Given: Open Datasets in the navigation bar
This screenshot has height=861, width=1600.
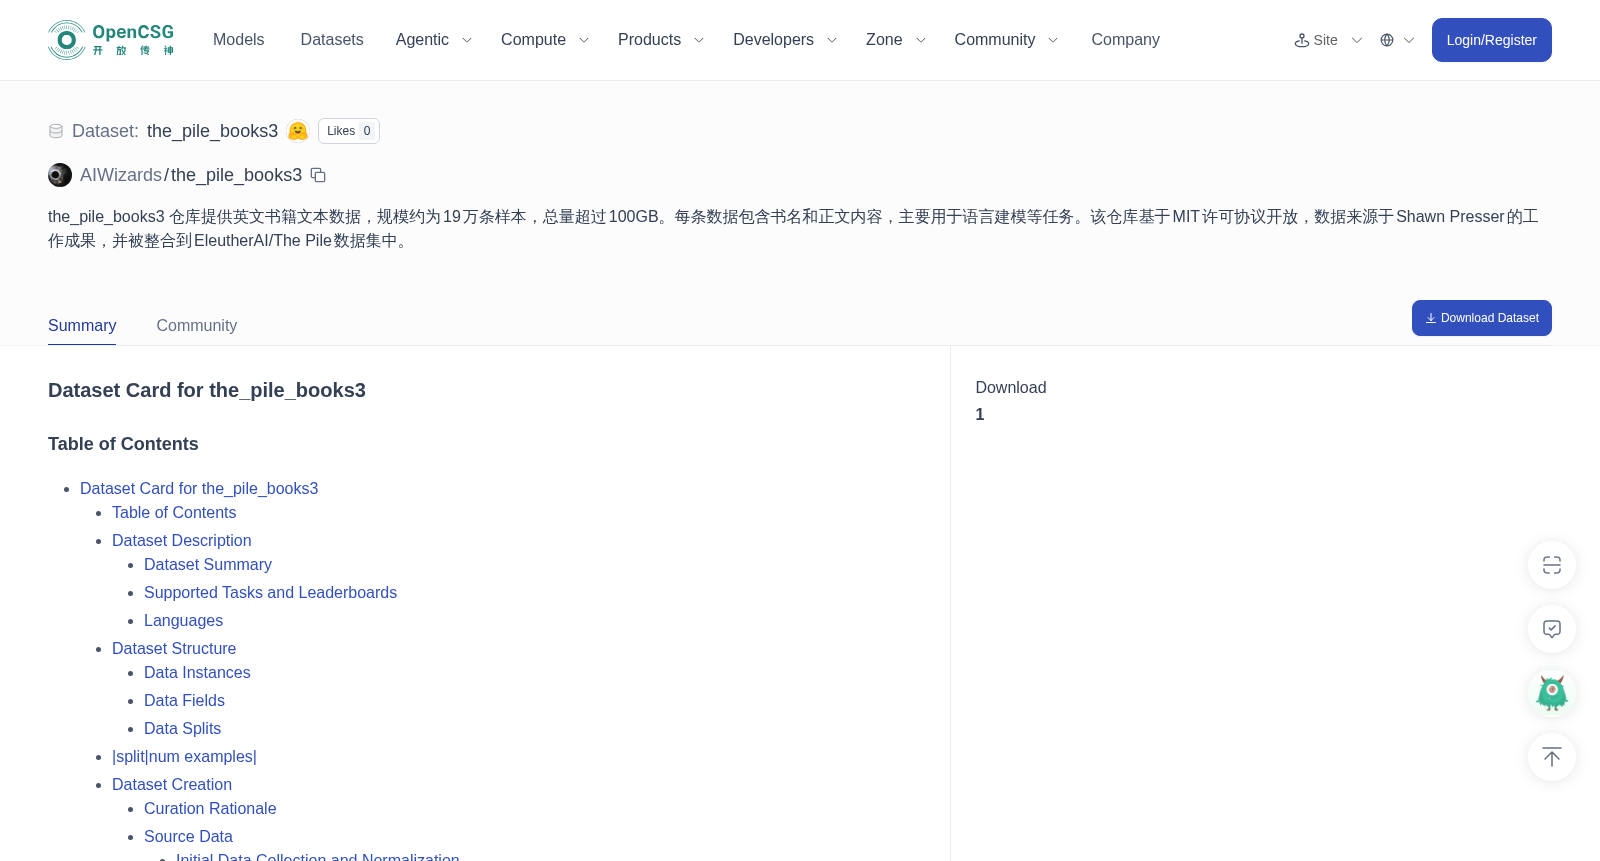Looking at the screenshot, I should tap(332, 40).
